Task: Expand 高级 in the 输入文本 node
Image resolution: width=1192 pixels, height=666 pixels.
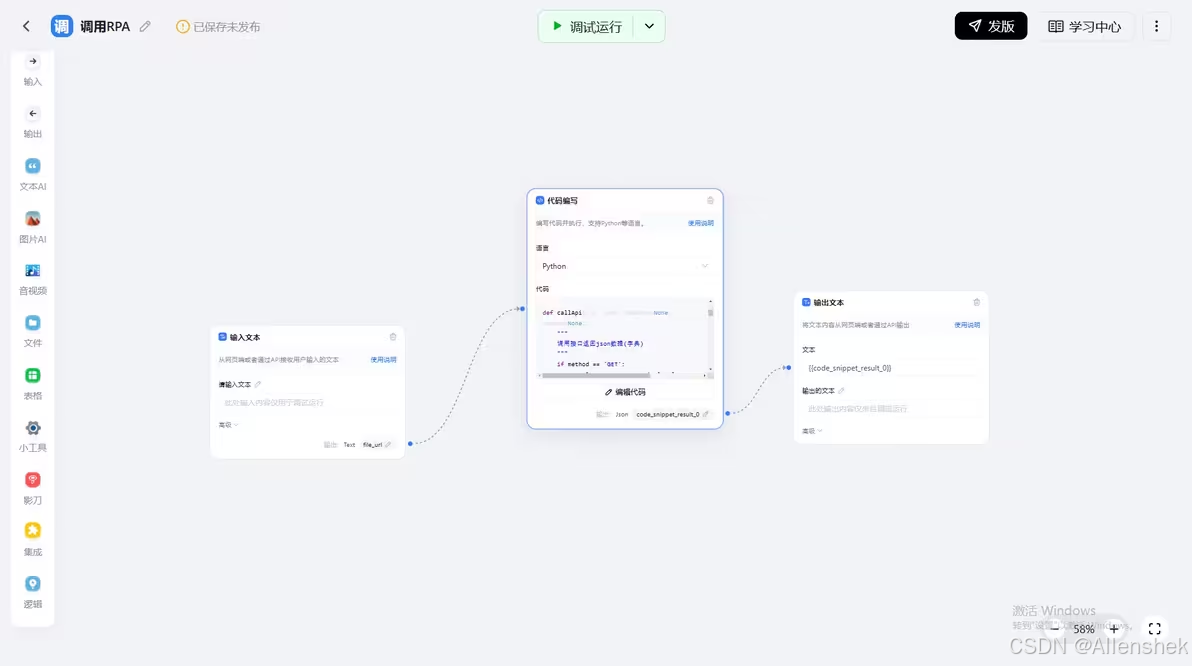Action: point(228,425)
